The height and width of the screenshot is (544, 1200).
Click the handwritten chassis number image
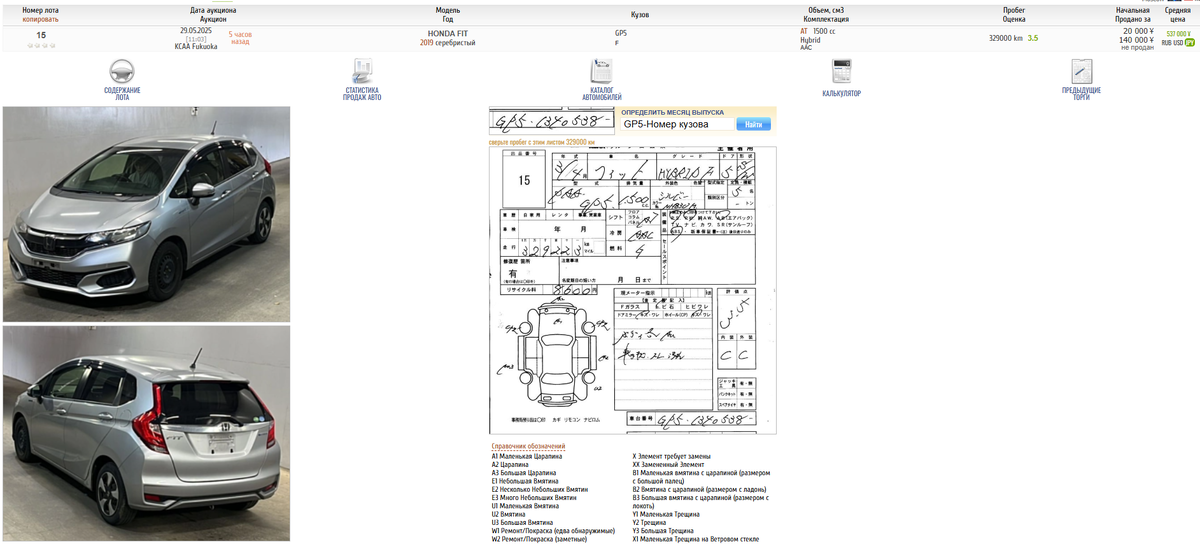point(552,122)
